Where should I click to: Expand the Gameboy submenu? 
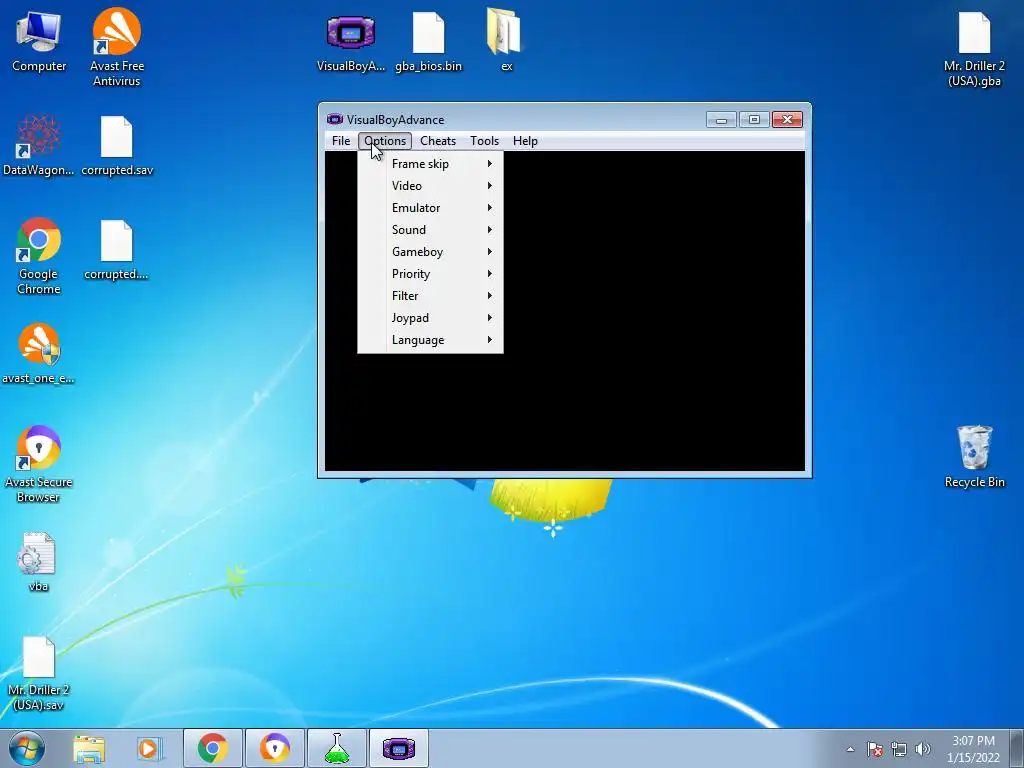pyautogui.click(x=430, y=252)
